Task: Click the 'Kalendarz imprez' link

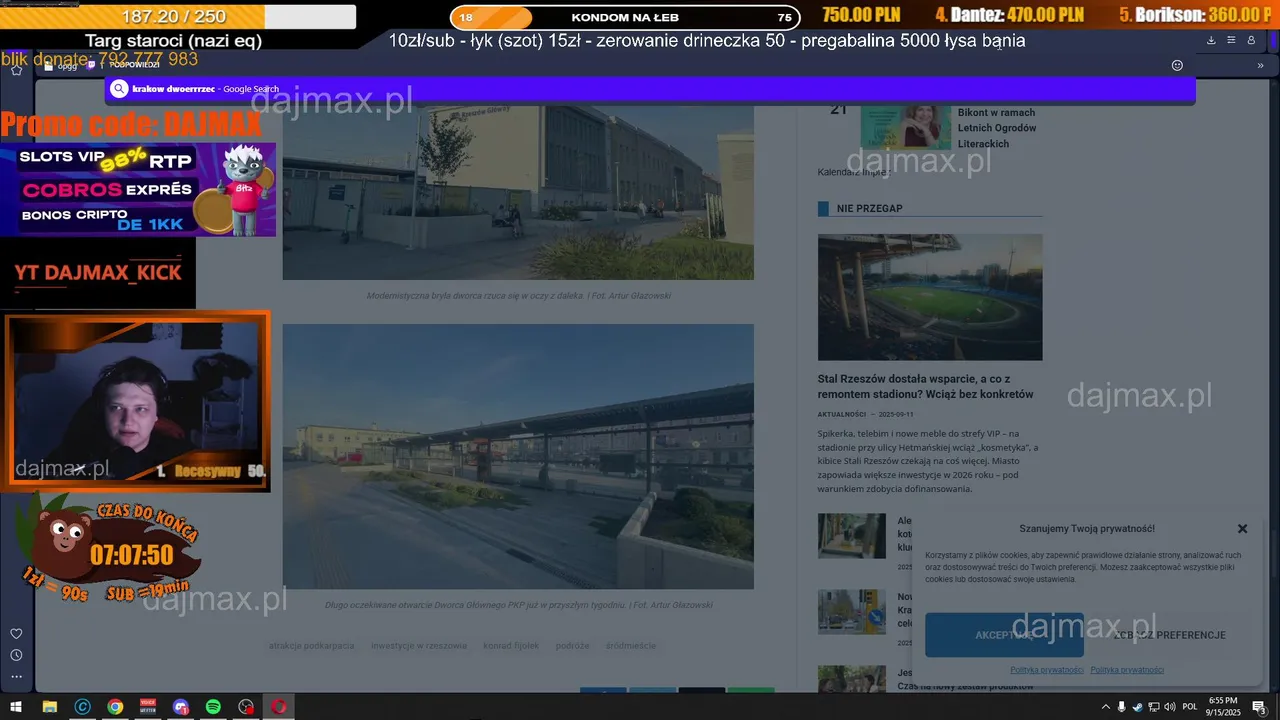Action: pos(853,172)
